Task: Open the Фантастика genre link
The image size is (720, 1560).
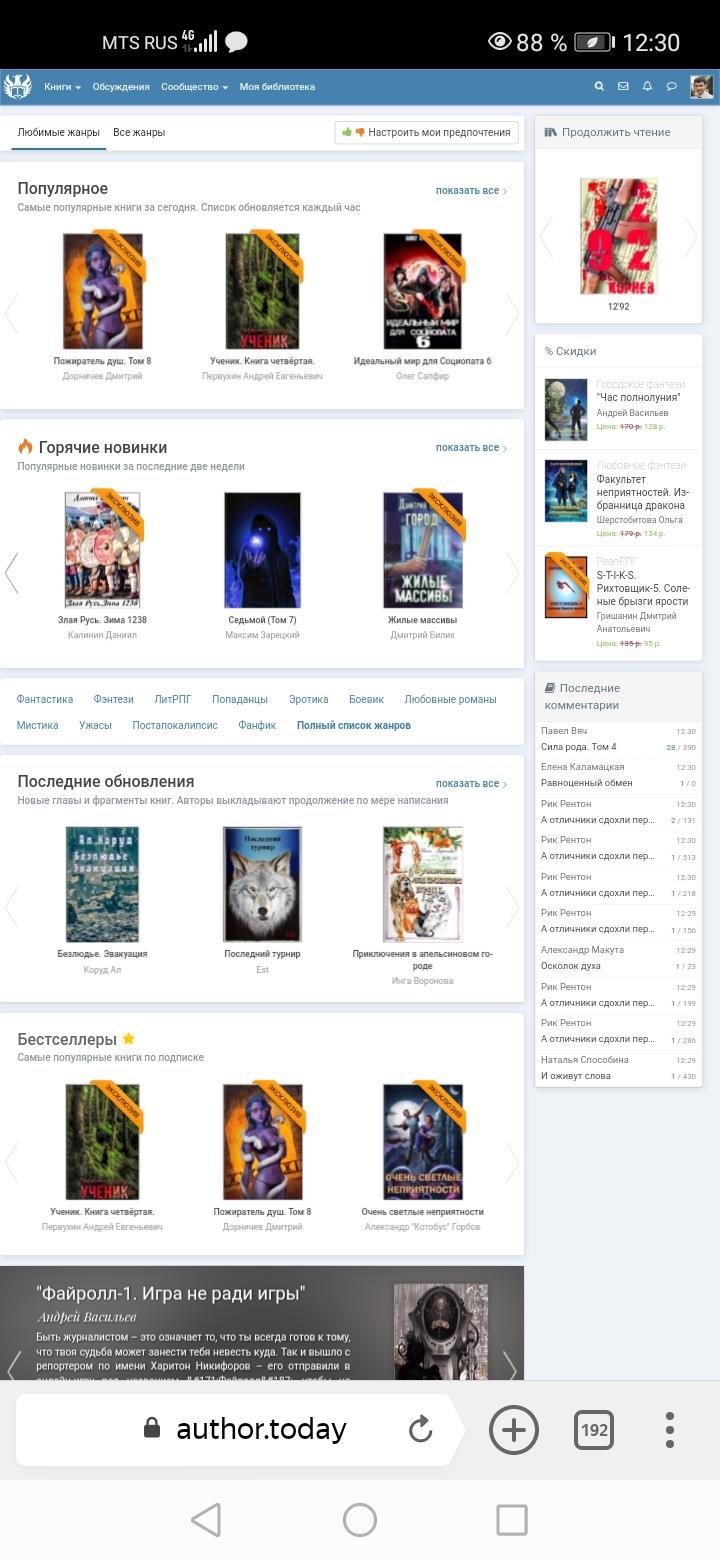Action: 45,699
